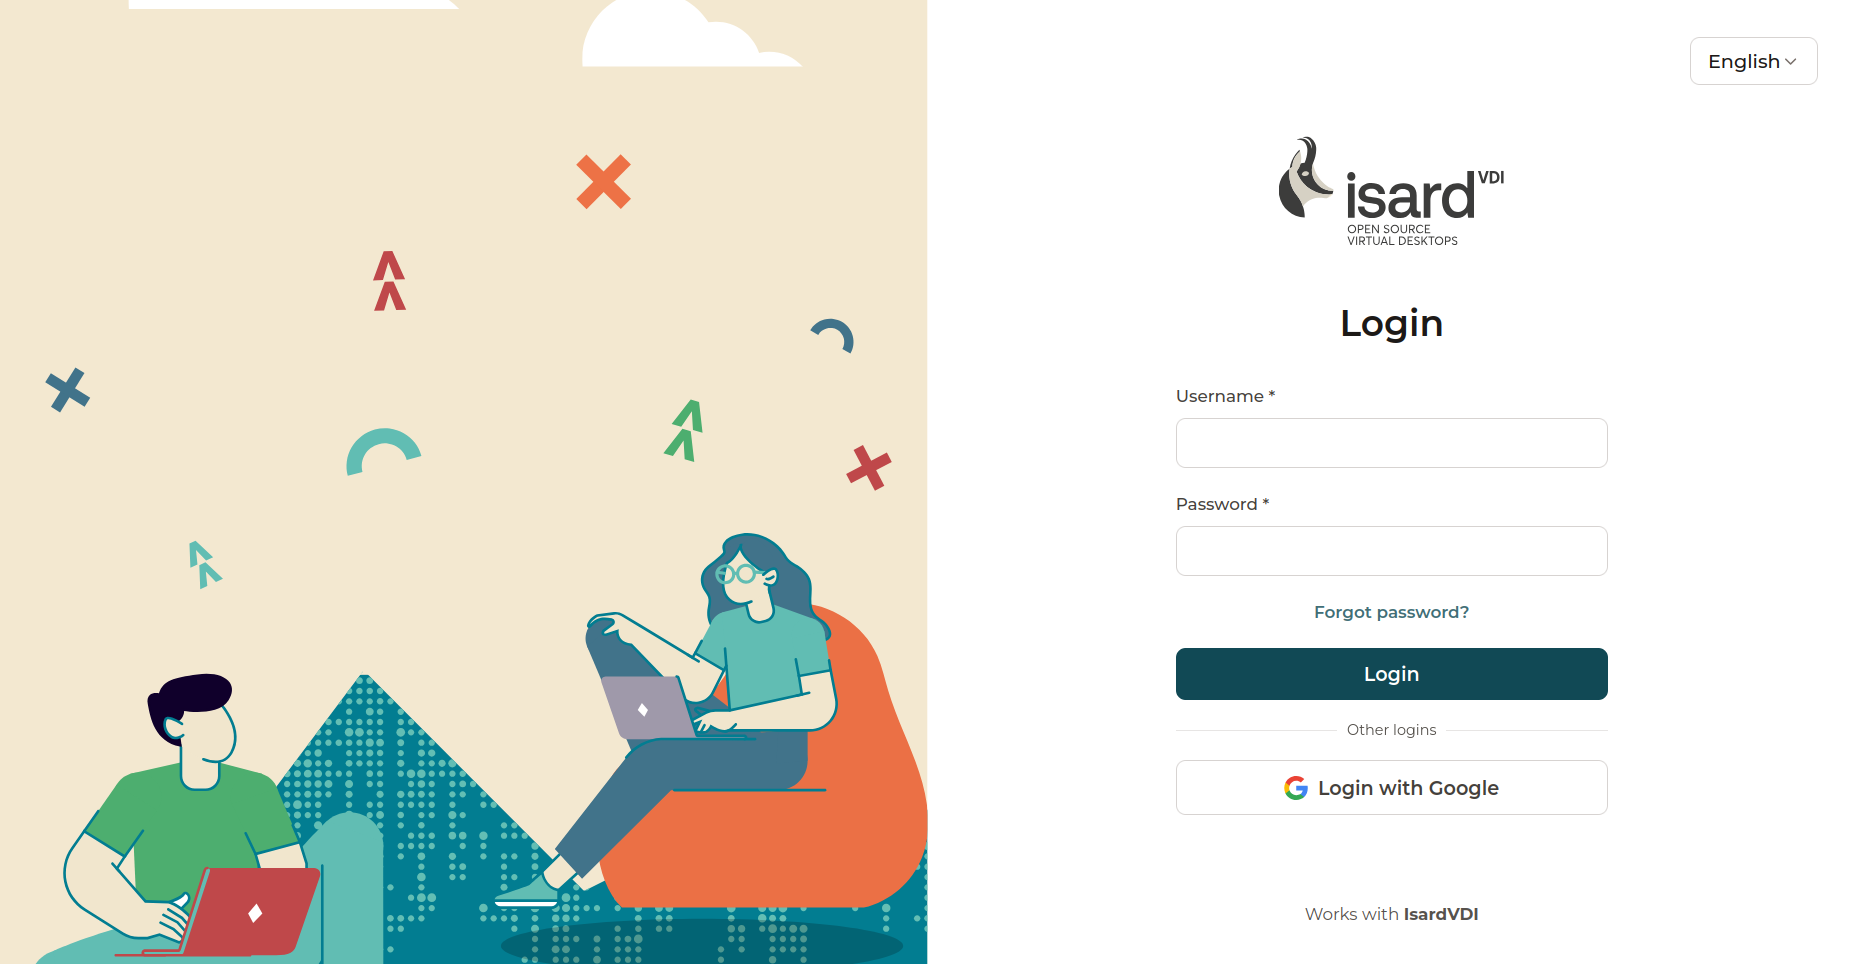1853x964 pixels.
Task: Click the blue X shape at left
Action: click(x=68, y=390)
